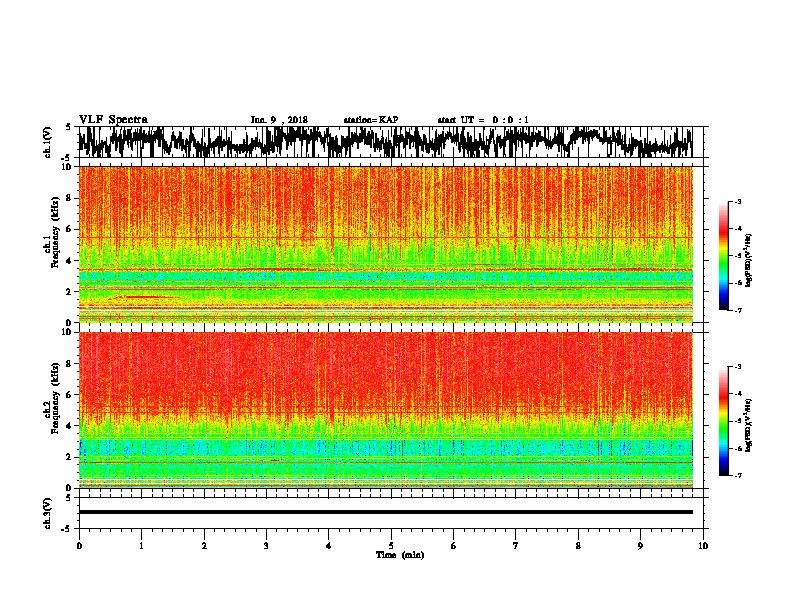Screen dimensions: 792x612
Task: Click the '9' tick on Time axis
Action: (x=640, y=546)
